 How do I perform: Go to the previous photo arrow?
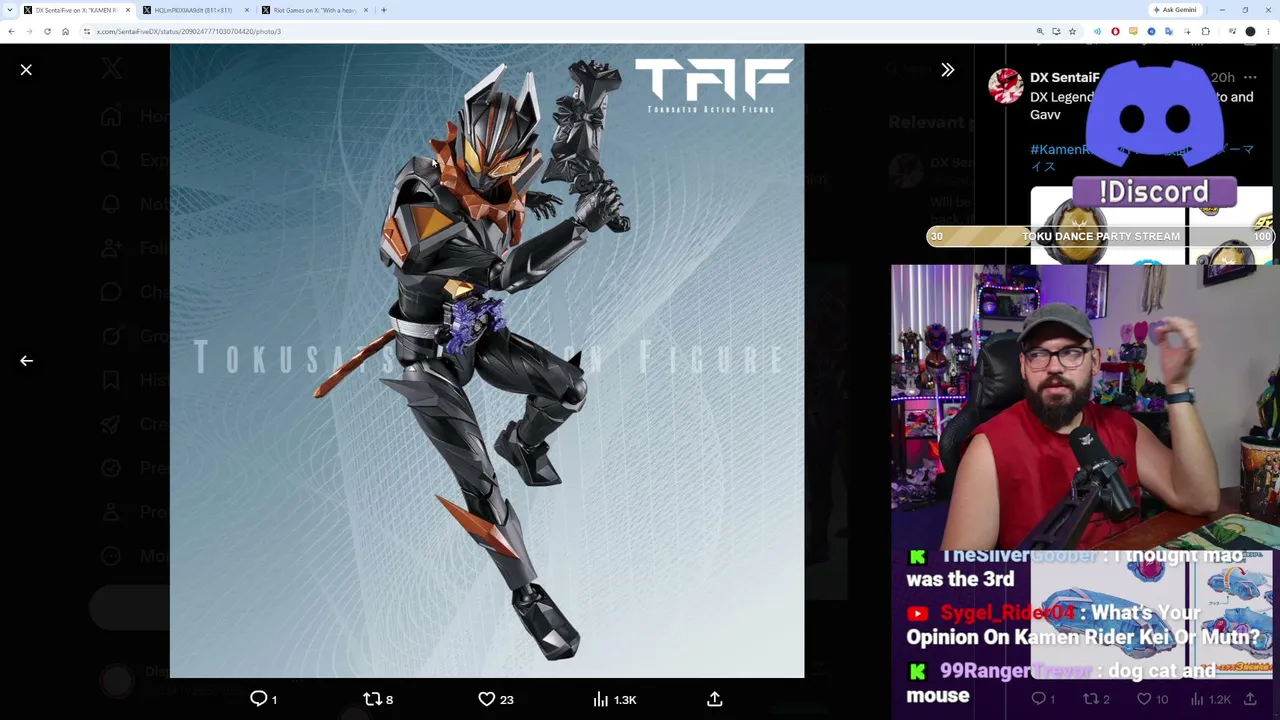[26, 361]
